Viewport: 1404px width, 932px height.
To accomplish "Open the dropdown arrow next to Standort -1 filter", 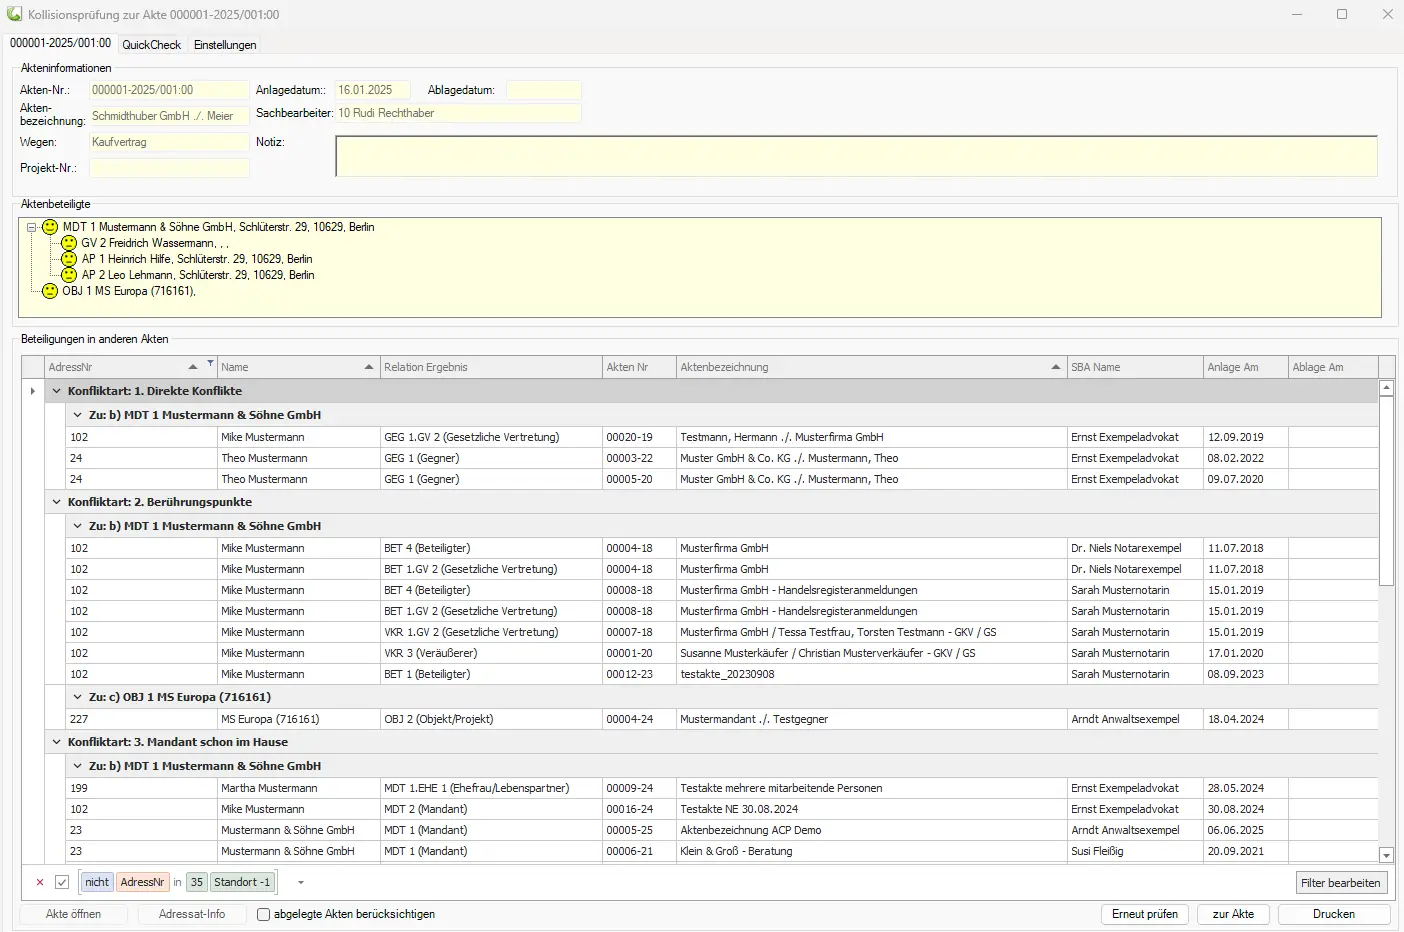I will pos(300,882).
